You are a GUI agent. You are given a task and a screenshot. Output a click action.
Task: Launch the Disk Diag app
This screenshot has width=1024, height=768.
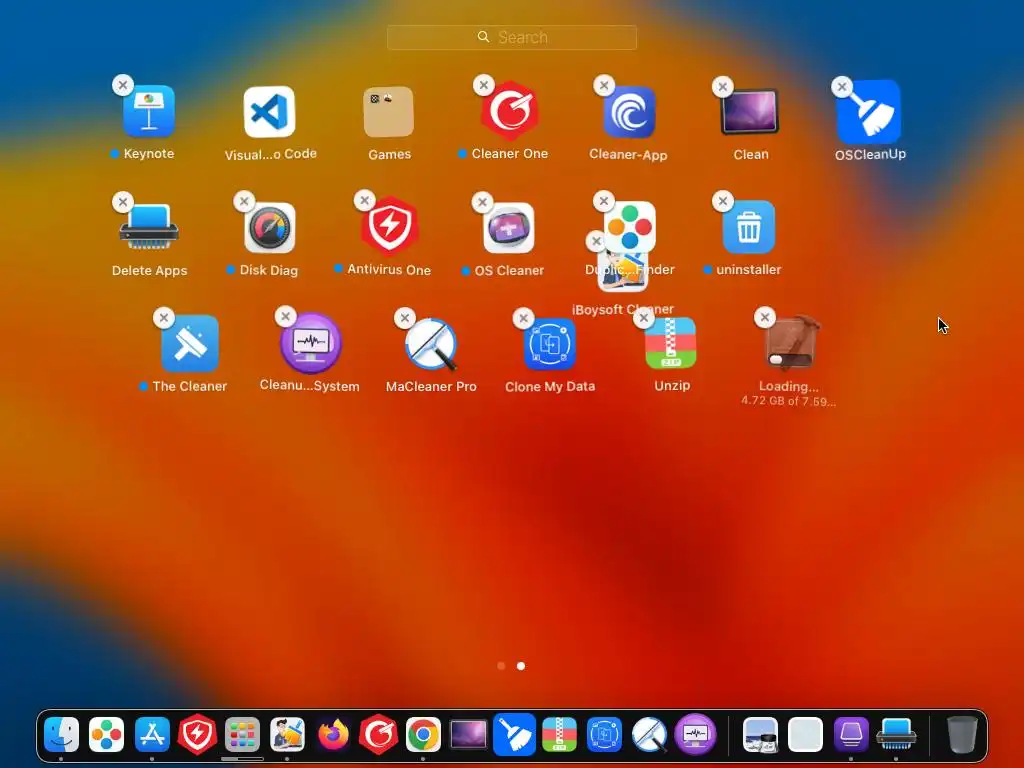tap(270, 227)
